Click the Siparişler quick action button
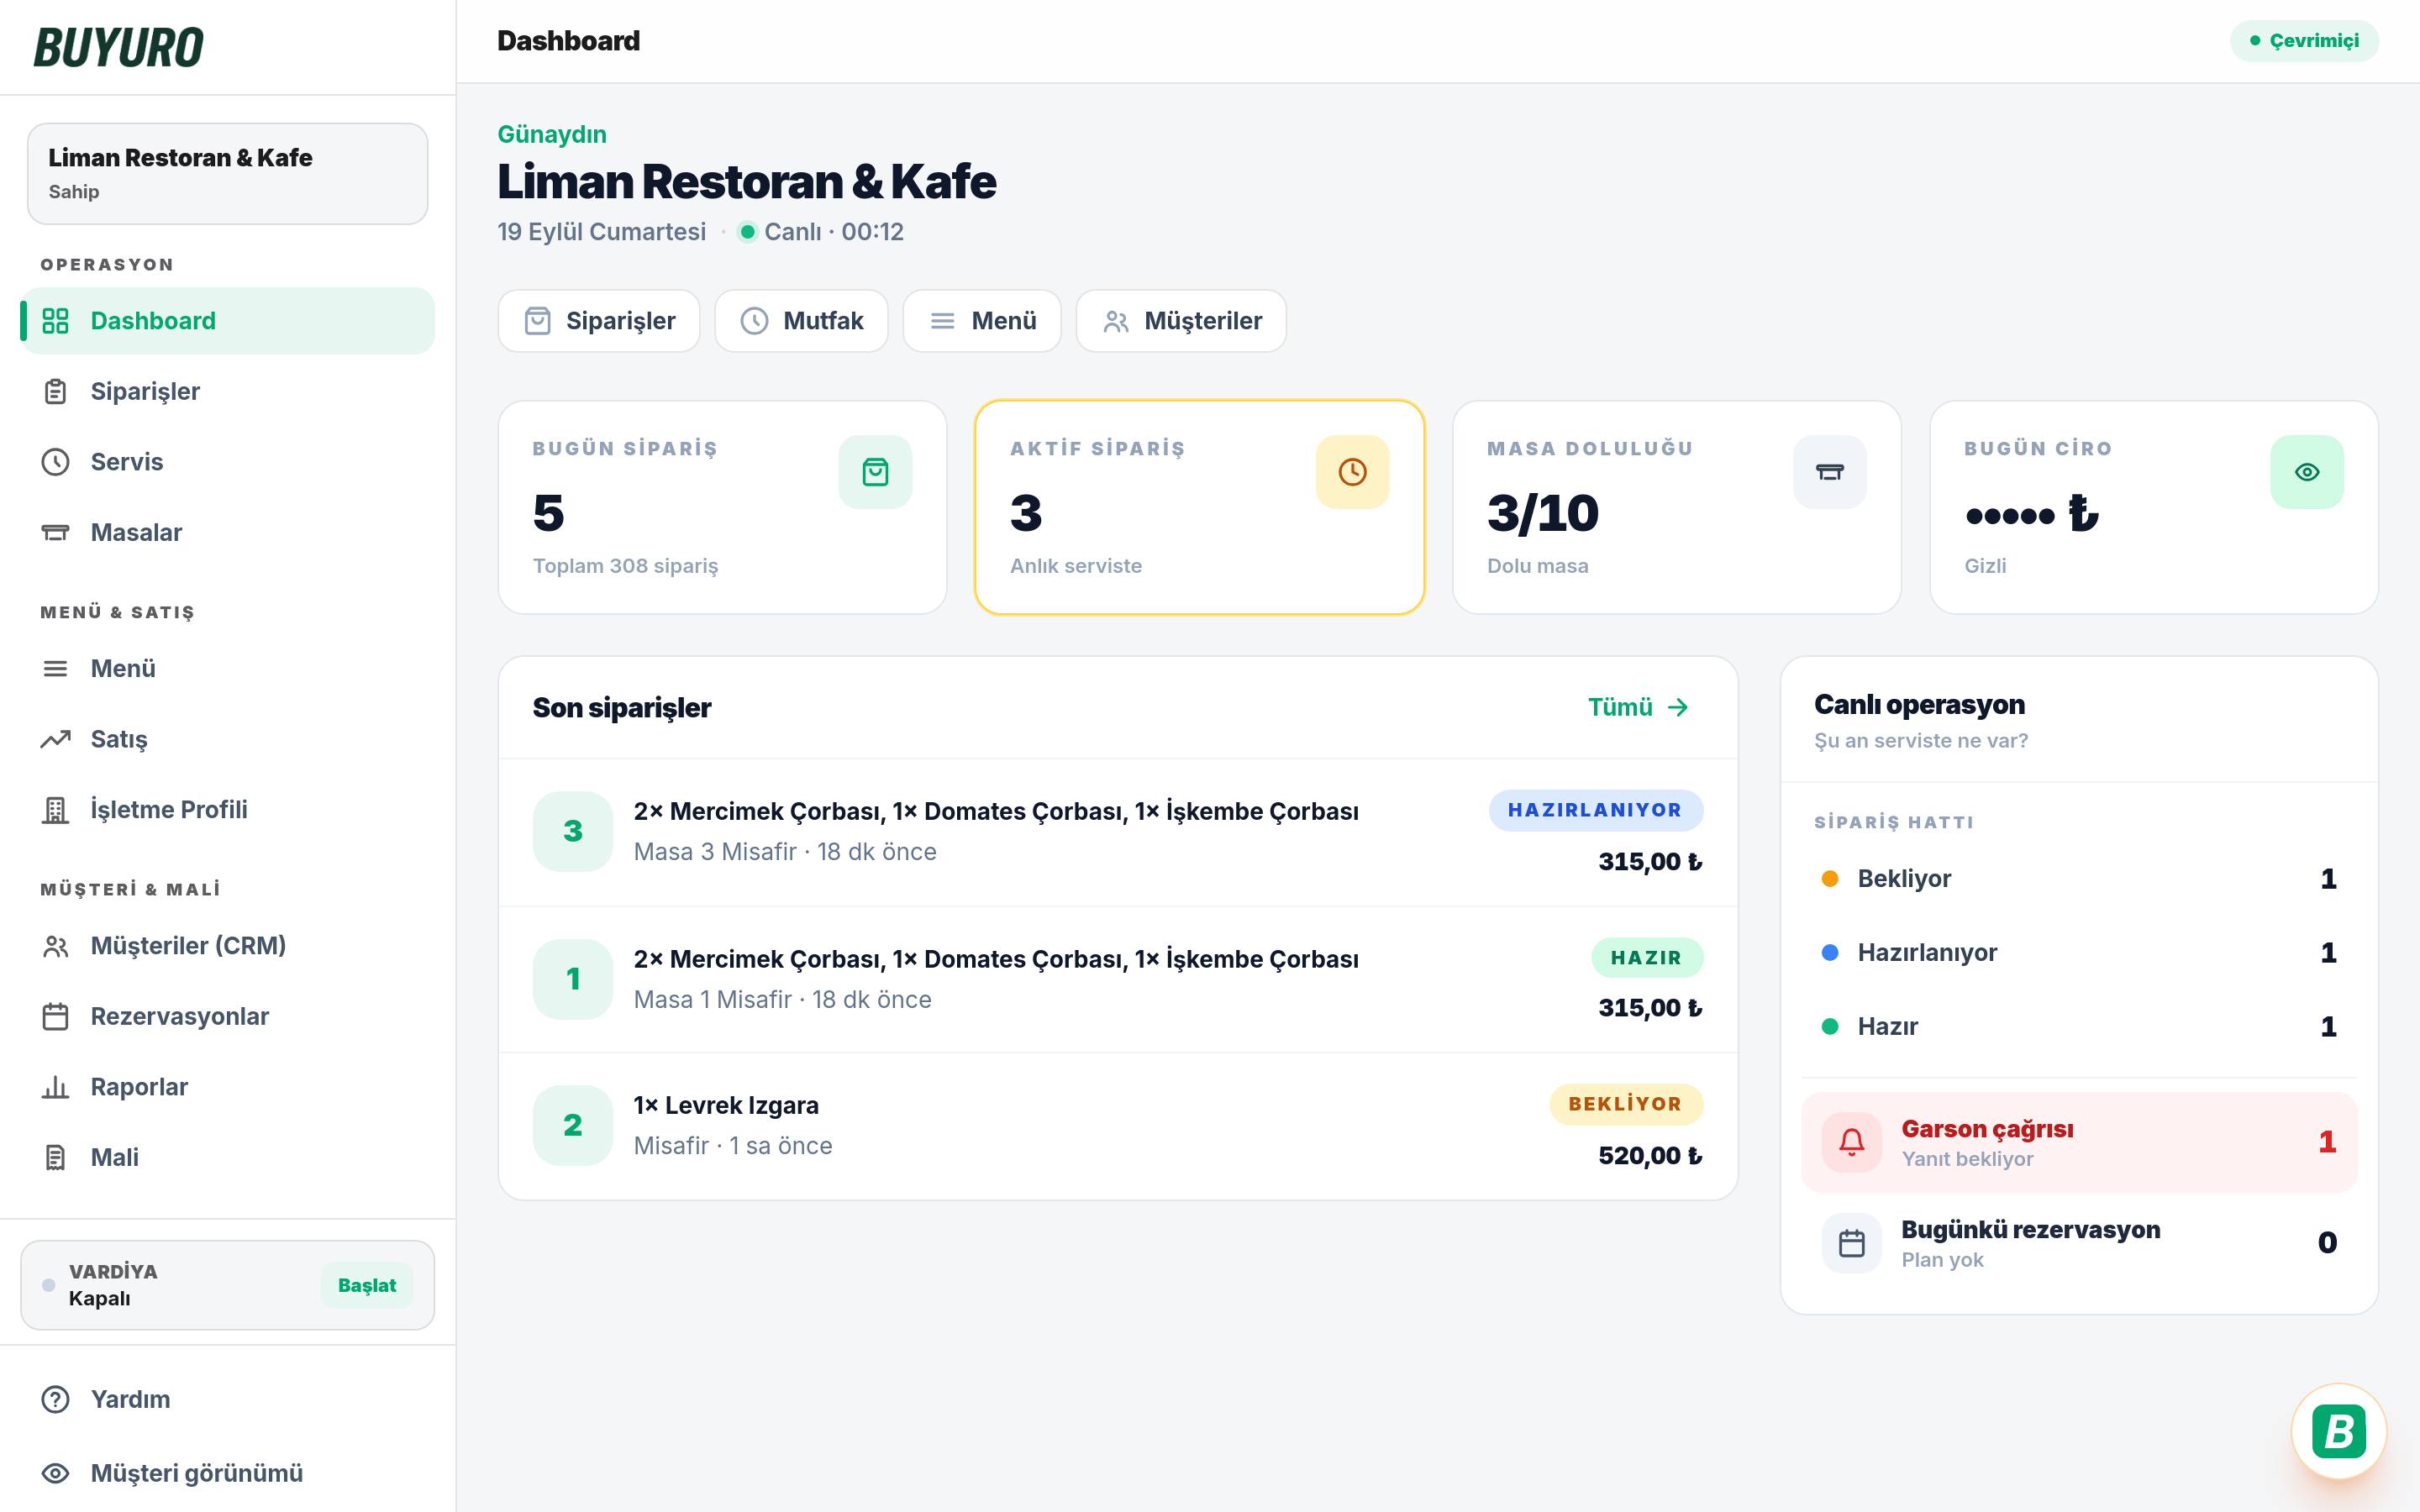The height and width of the screenshot is (1512, 2420). (x=599, y=321)
